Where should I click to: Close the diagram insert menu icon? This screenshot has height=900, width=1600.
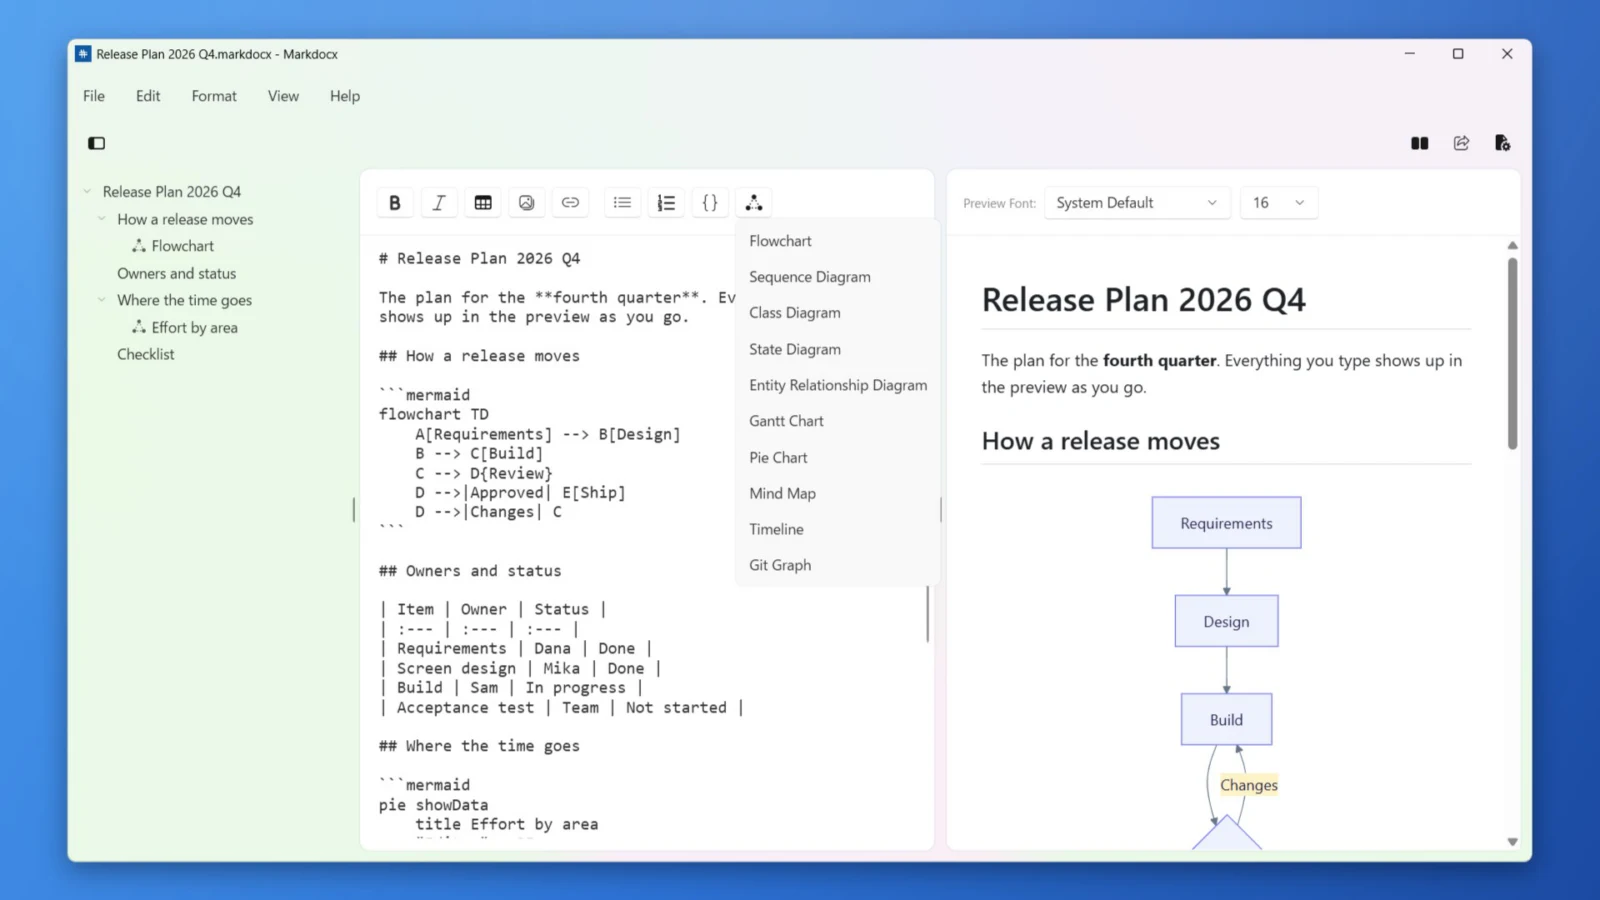(754, 203)
